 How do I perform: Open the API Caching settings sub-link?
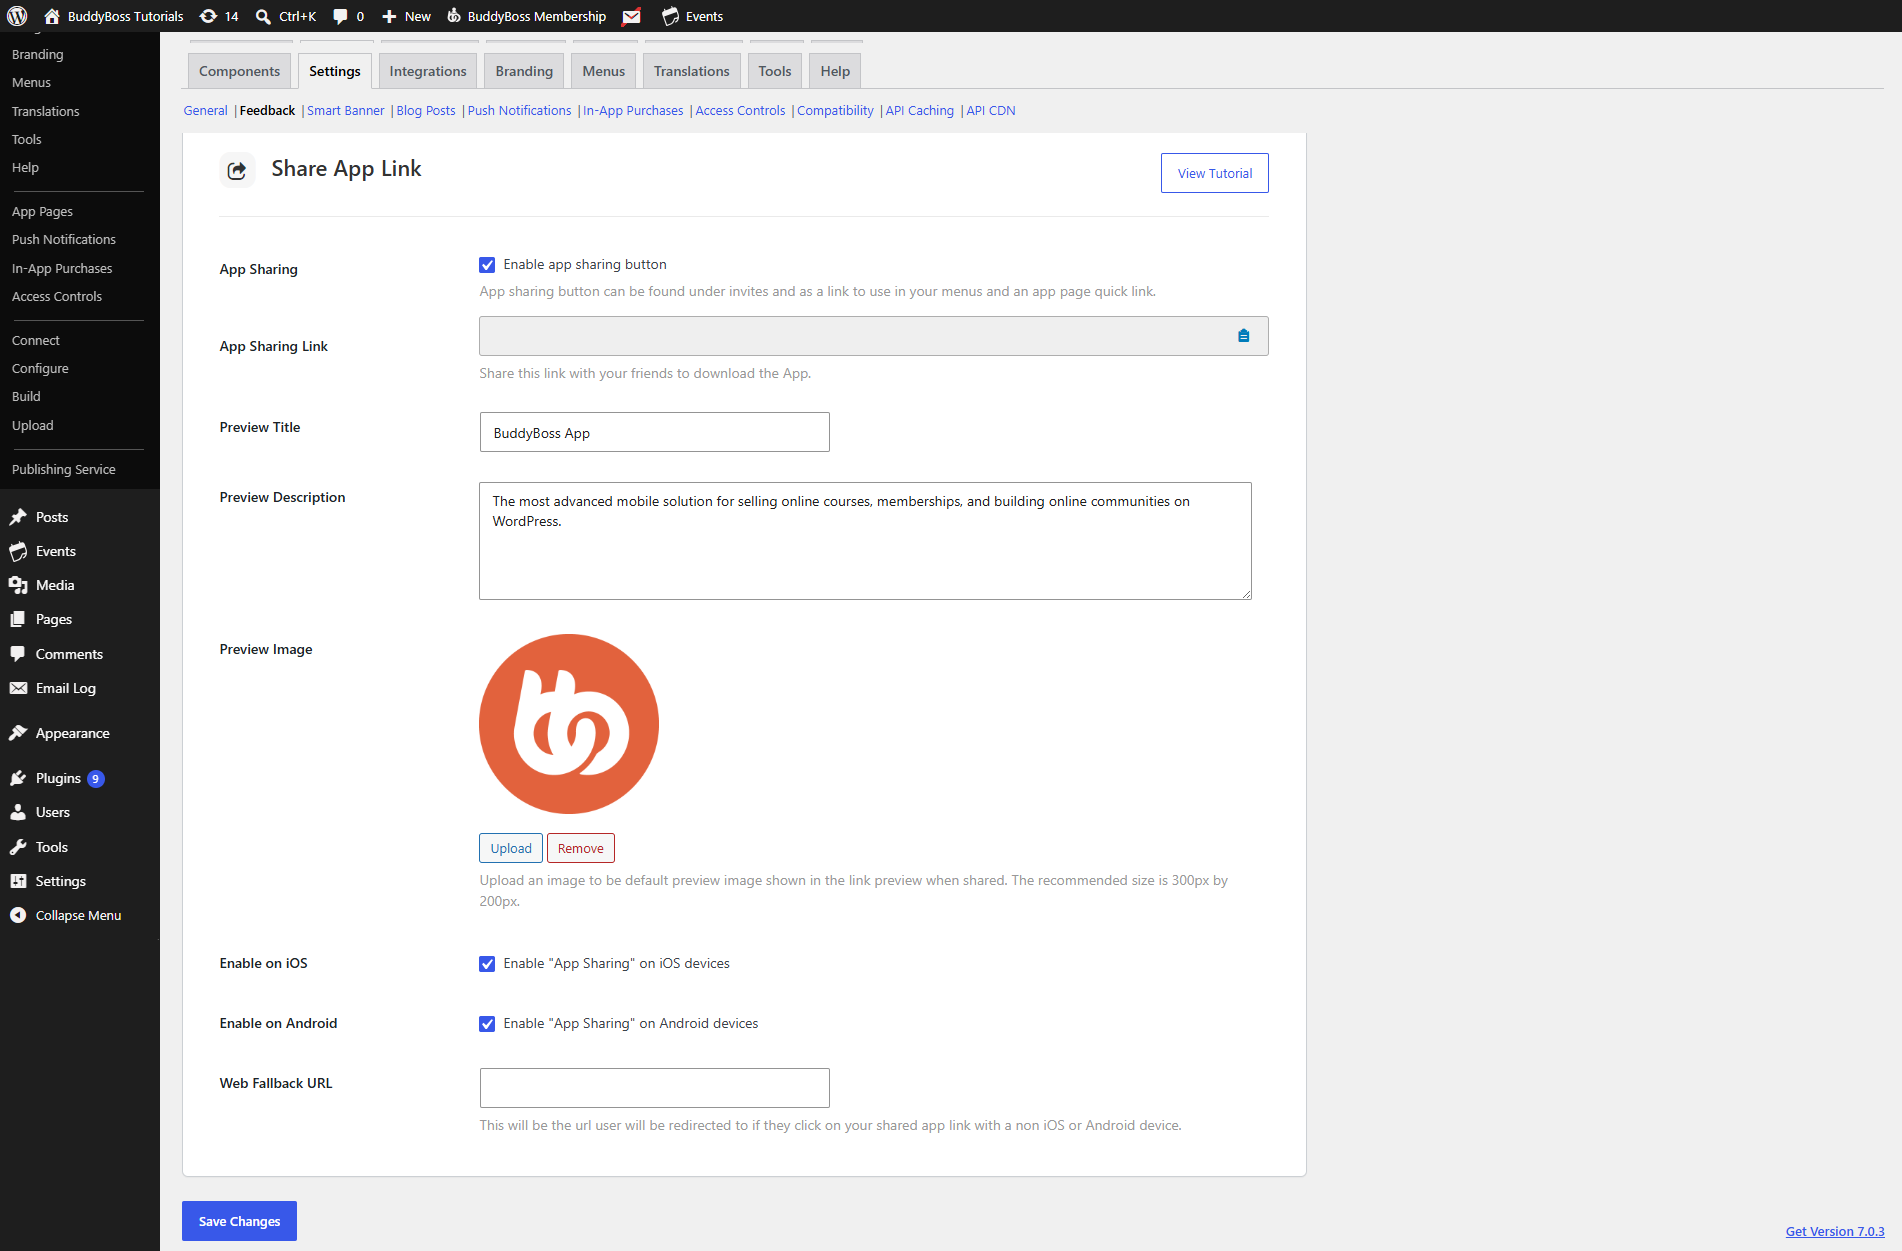pyautogui.click(x=919, y=110)
